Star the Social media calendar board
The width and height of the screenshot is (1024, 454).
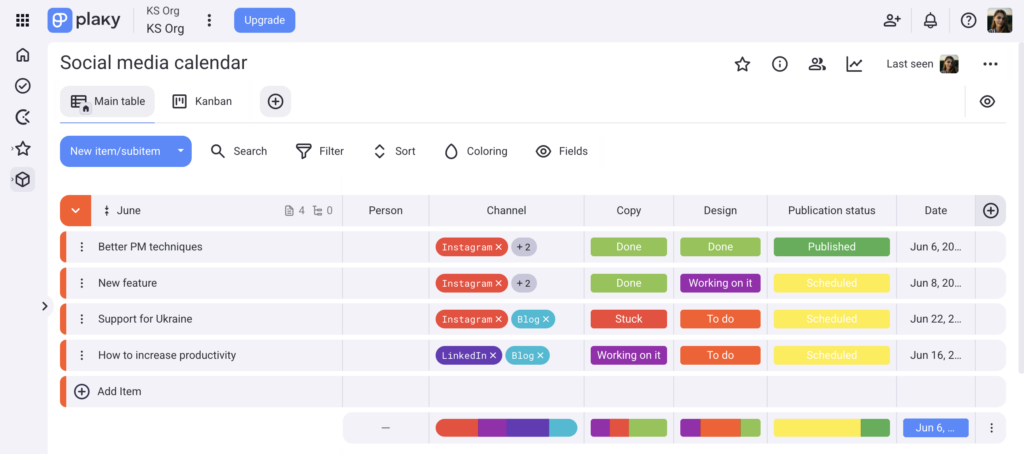point(742,64)
